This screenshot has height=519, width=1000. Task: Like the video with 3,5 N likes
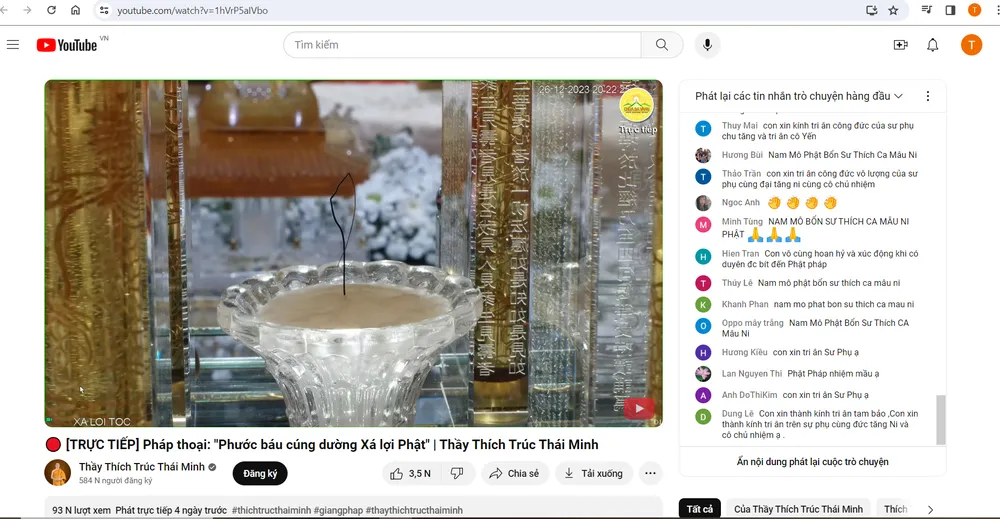(410, 473)
